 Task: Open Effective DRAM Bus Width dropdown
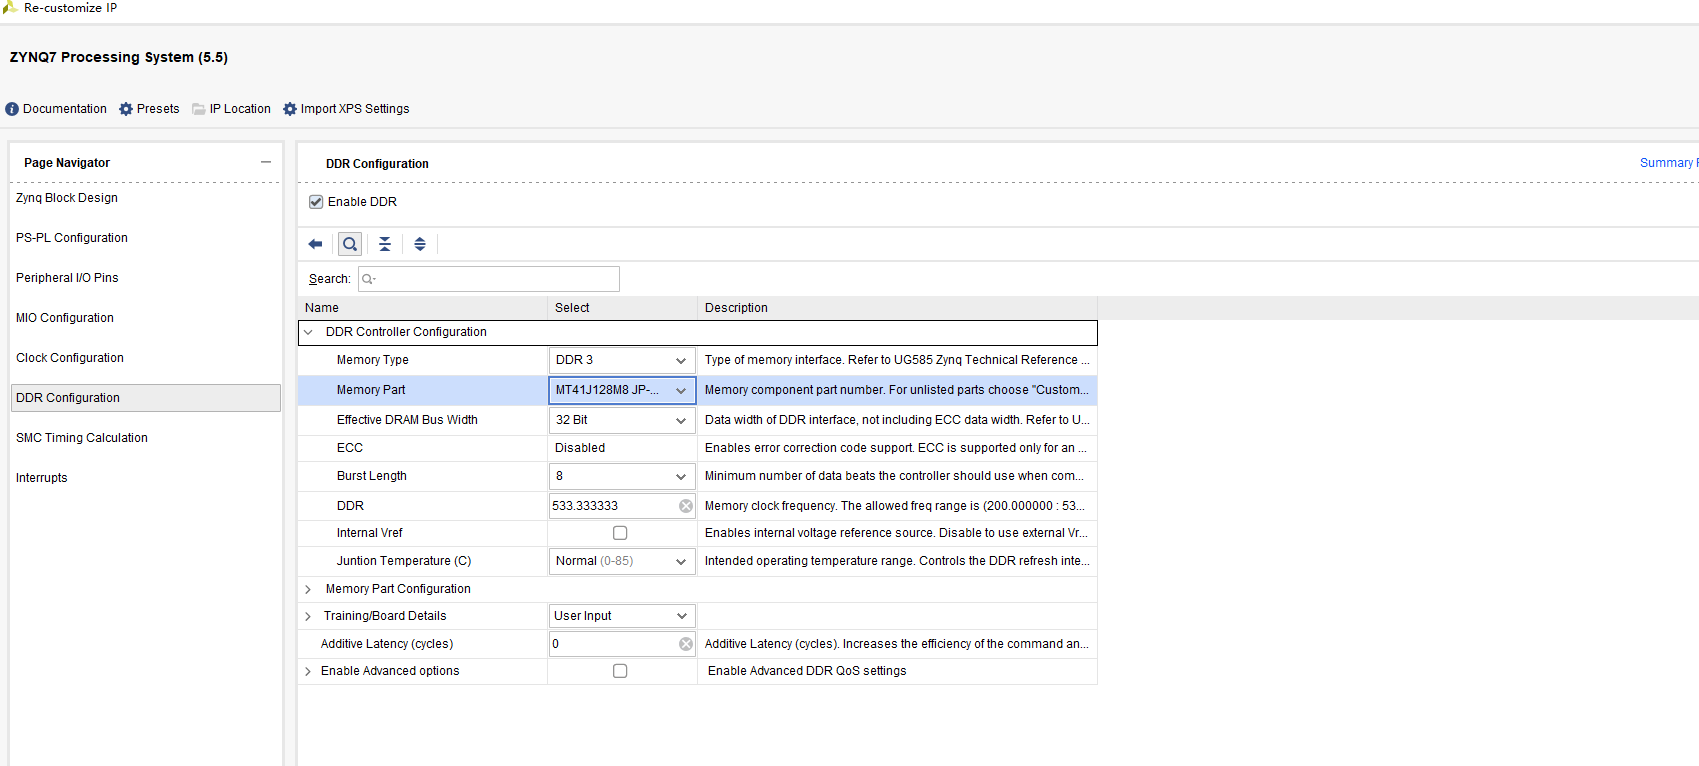[622, 420]
